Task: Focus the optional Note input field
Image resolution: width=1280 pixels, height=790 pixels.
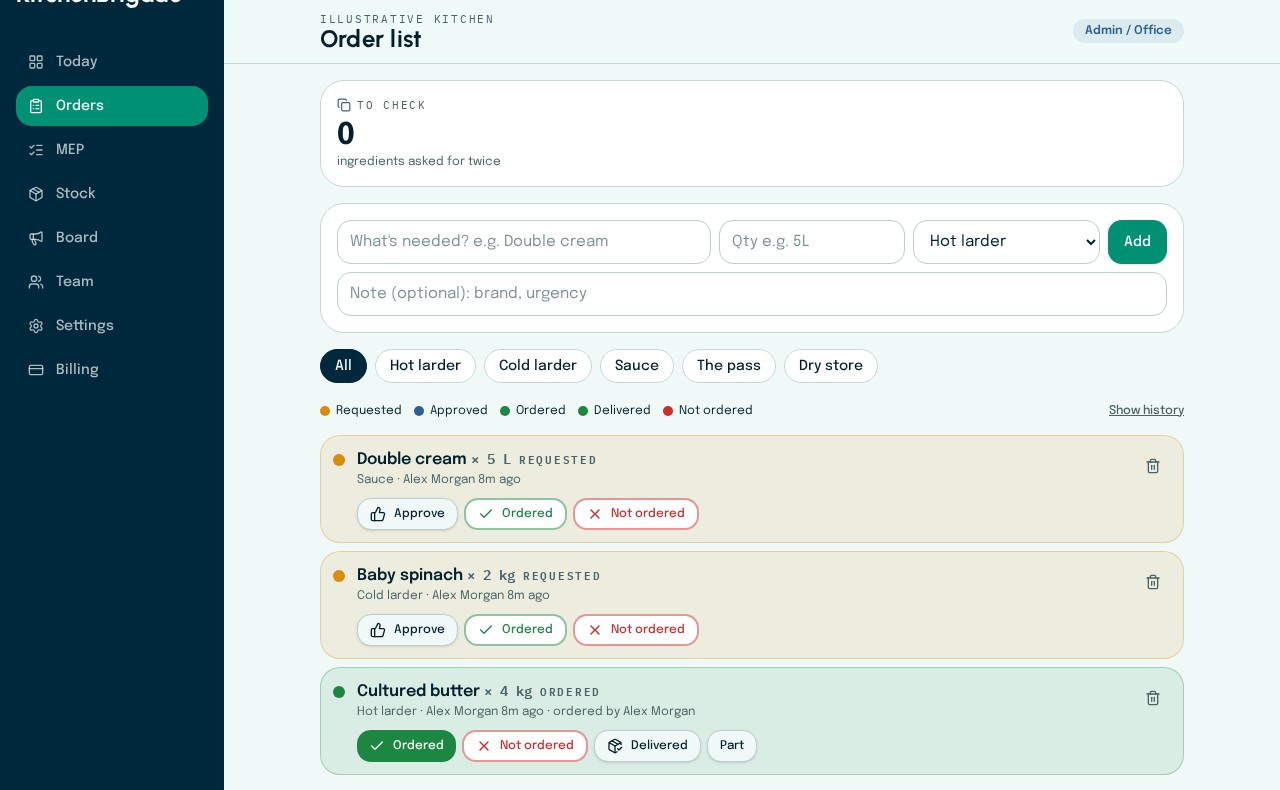Action: [x=752, y=294]
